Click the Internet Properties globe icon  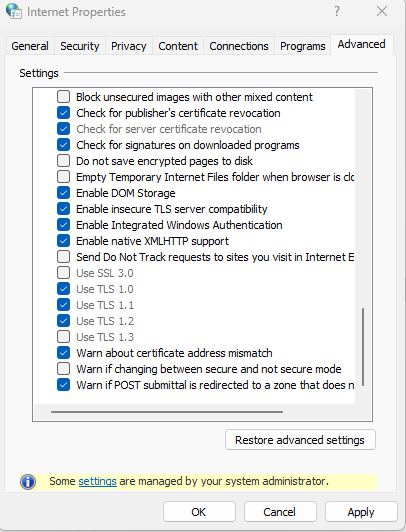coord(14,11)
